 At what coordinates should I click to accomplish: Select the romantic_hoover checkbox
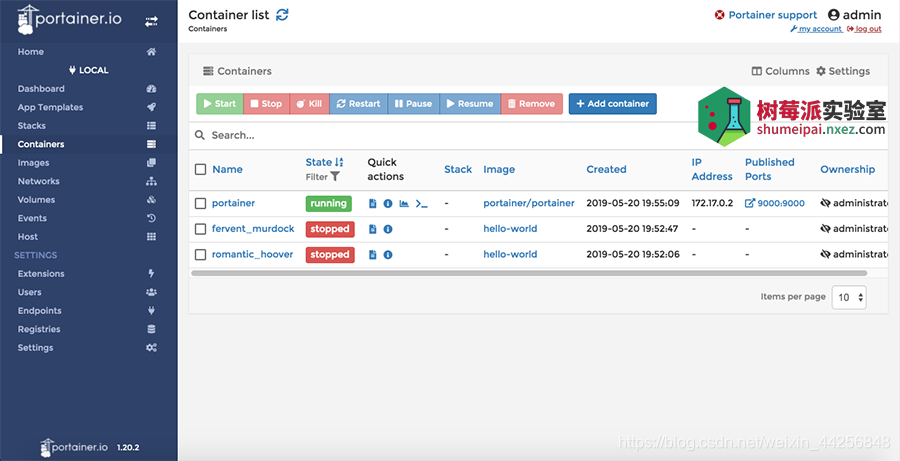(x=200, y=254)
